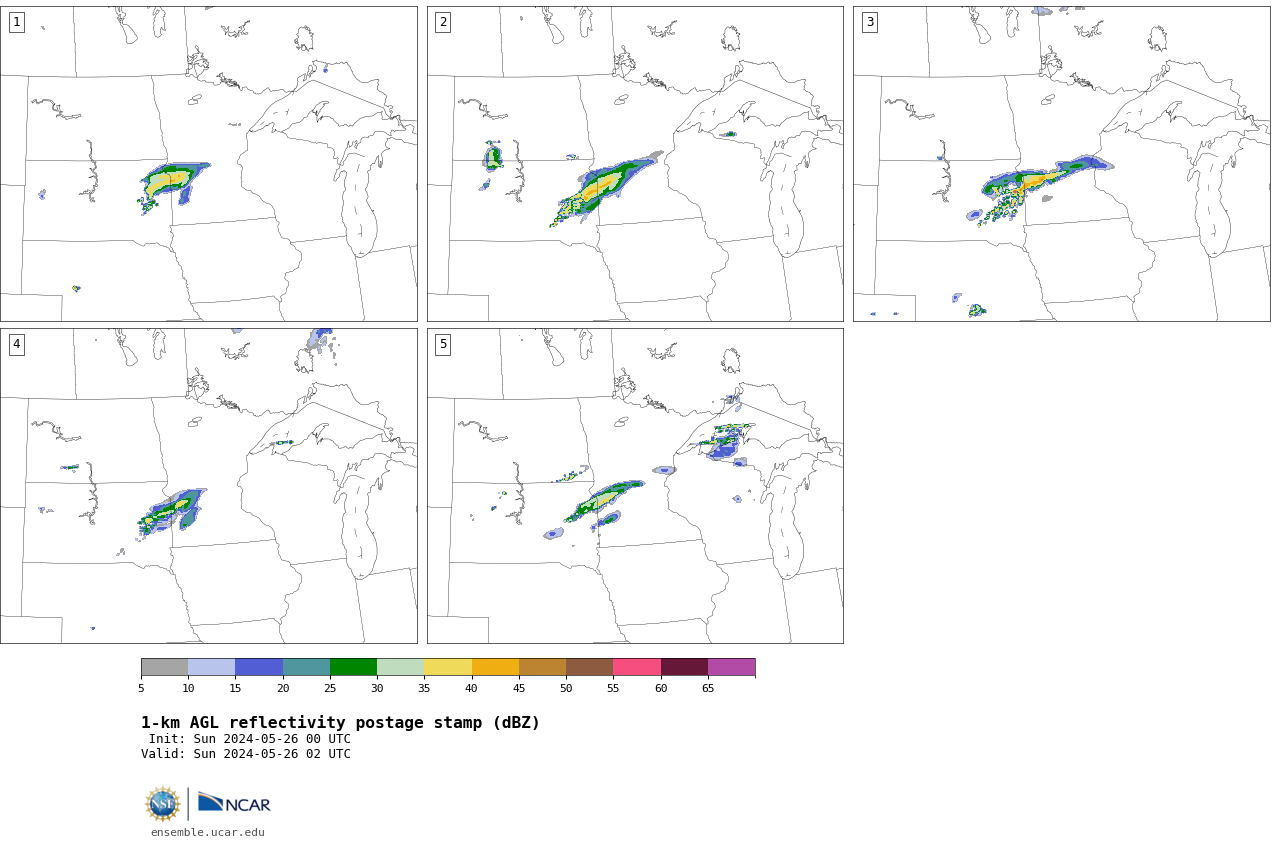The width and height of the screenshot is (1280, 844).
Task: Click the purple 65+ dBZ swatch
Action: [731, 667]
